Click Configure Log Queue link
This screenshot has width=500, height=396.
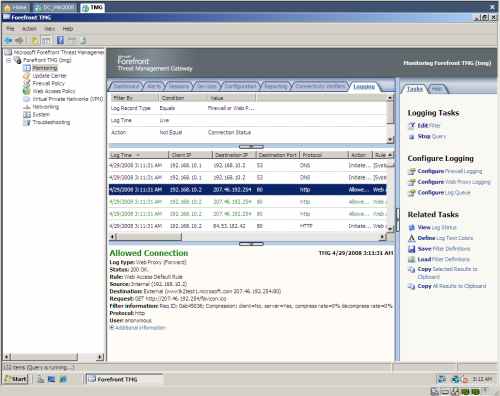444,193
